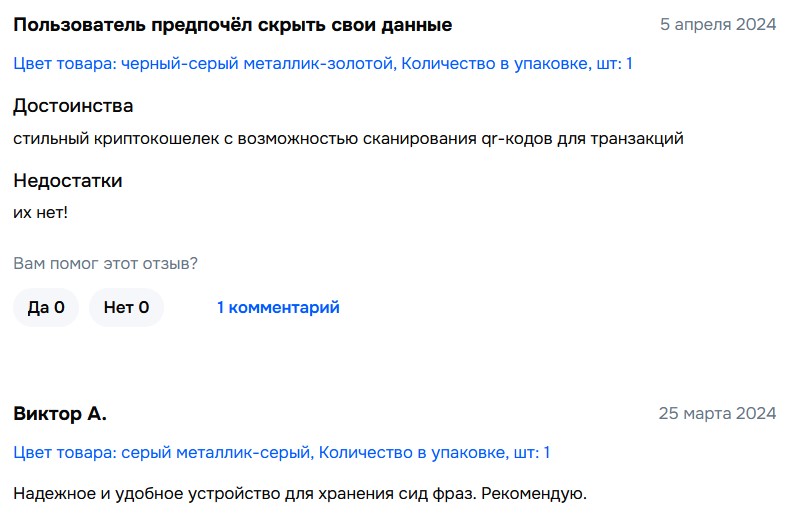The height and width of the screenshot is (518, 788).
Task: Click "Пользователь предпочёл скрыть свои данные" heading
Action: pos(232,25)
